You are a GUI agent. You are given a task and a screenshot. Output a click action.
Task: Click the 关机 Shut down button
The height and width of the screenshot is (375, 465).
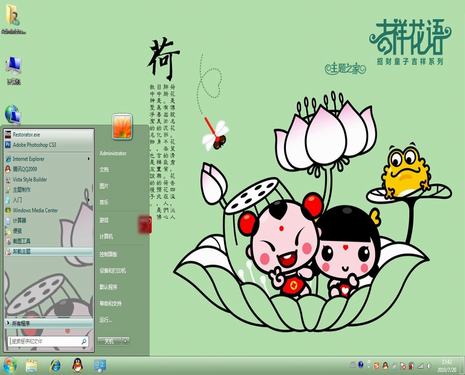click(110, 341)
